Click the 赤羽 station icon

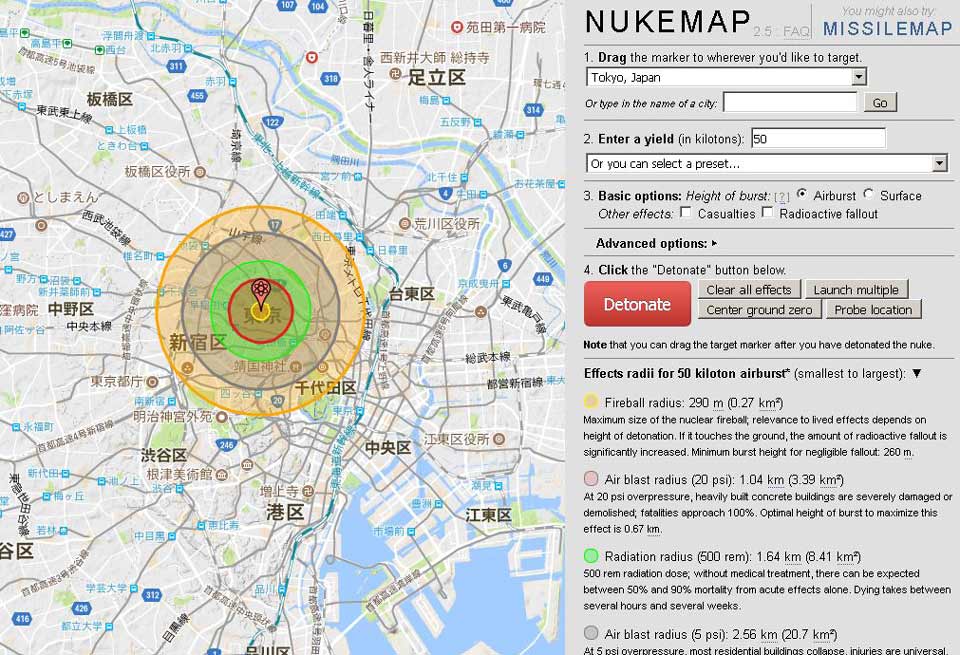pyautogui.click(x=231, y=81)
